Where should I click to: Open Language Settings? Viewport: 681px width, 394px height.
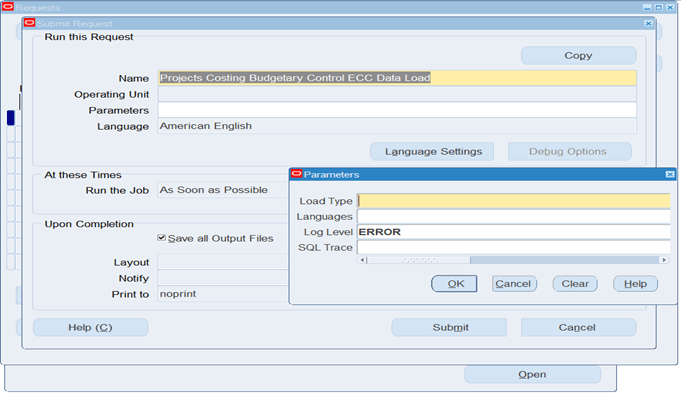pos(432,152)
